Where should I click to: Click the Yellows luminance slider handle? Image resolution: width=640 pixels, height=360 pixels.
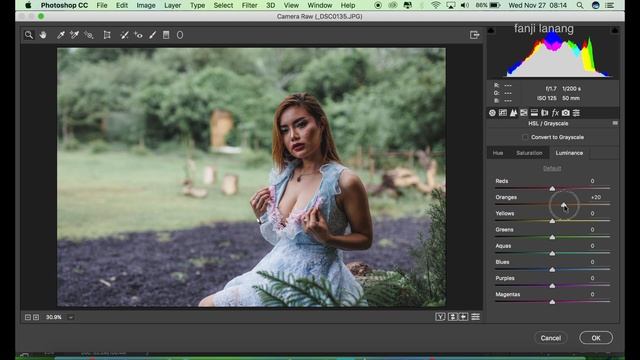(552, 221)
